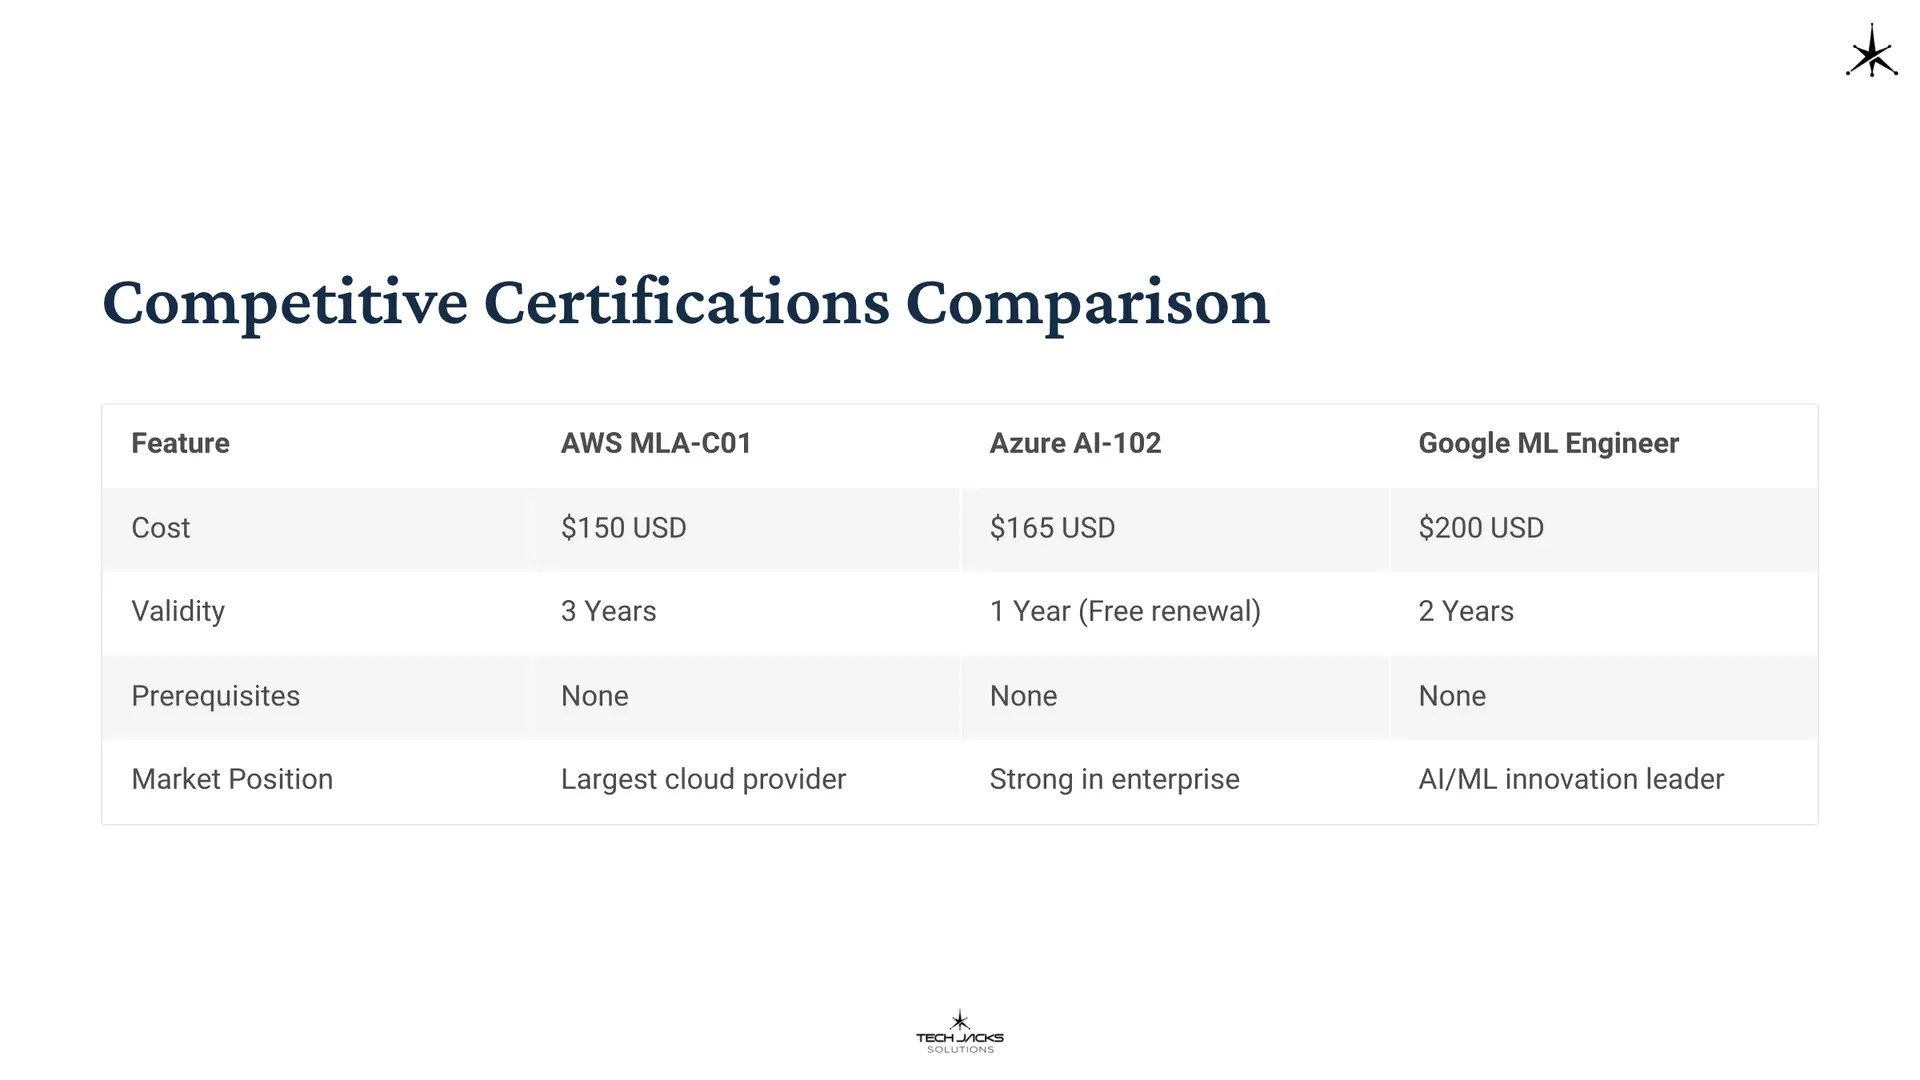Select the AI/ML innovation leader cell
This screenshot has width=1920, height=1080.
[x=1571, y=779]
